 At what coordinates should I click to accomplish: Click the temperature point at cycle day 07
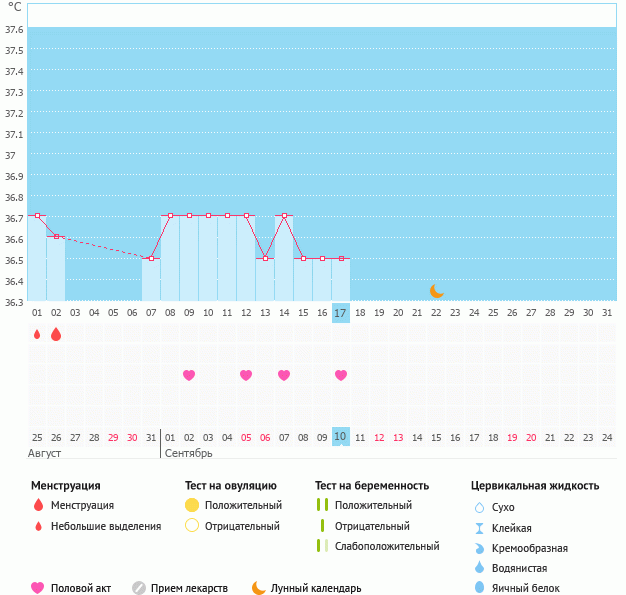coord(151,258)
